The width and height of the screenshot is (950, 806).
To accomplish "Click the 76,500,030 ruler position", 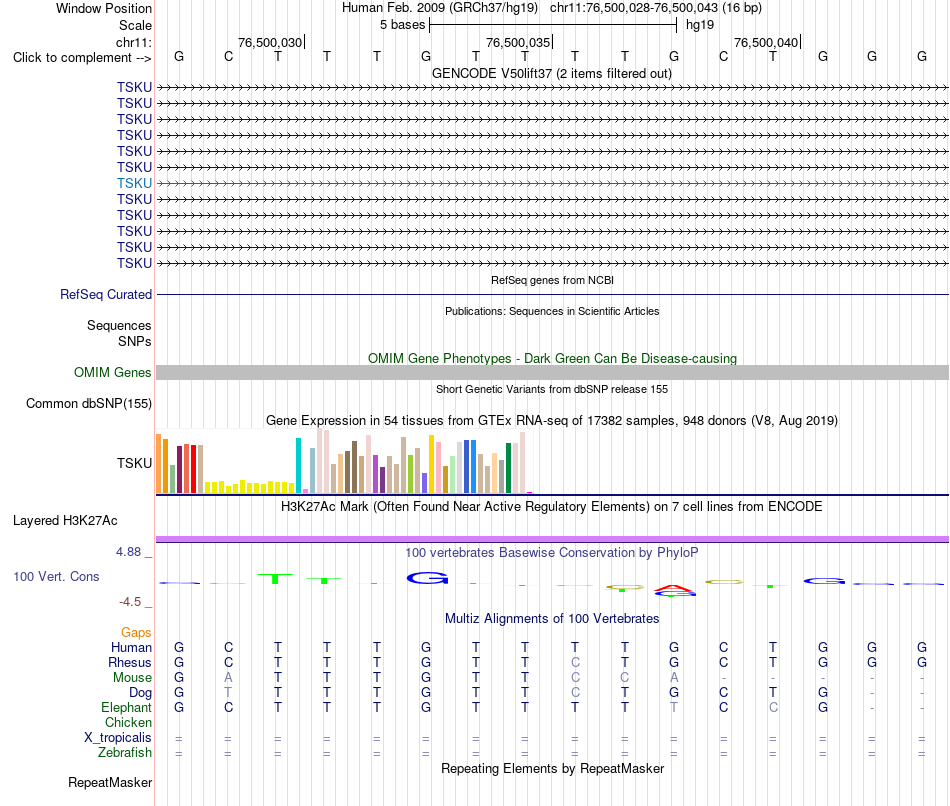I will [270, 42].
